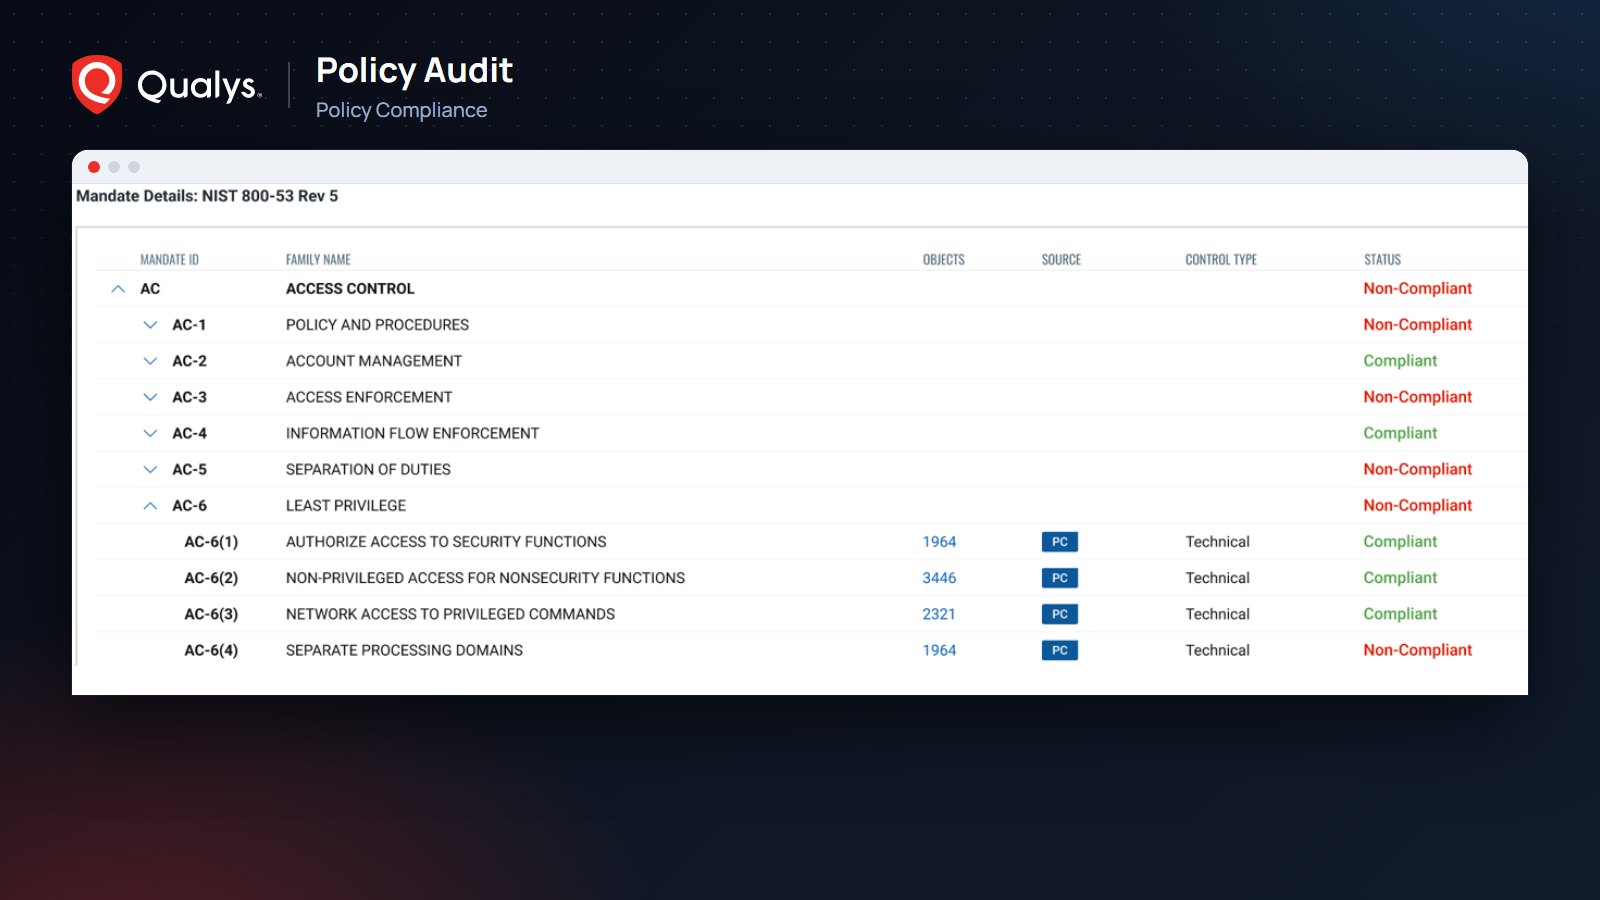Click Non-Compliant status of AC-6(4)
This screenshot has width=1600, height=900.
click(x=1417, y=650)
